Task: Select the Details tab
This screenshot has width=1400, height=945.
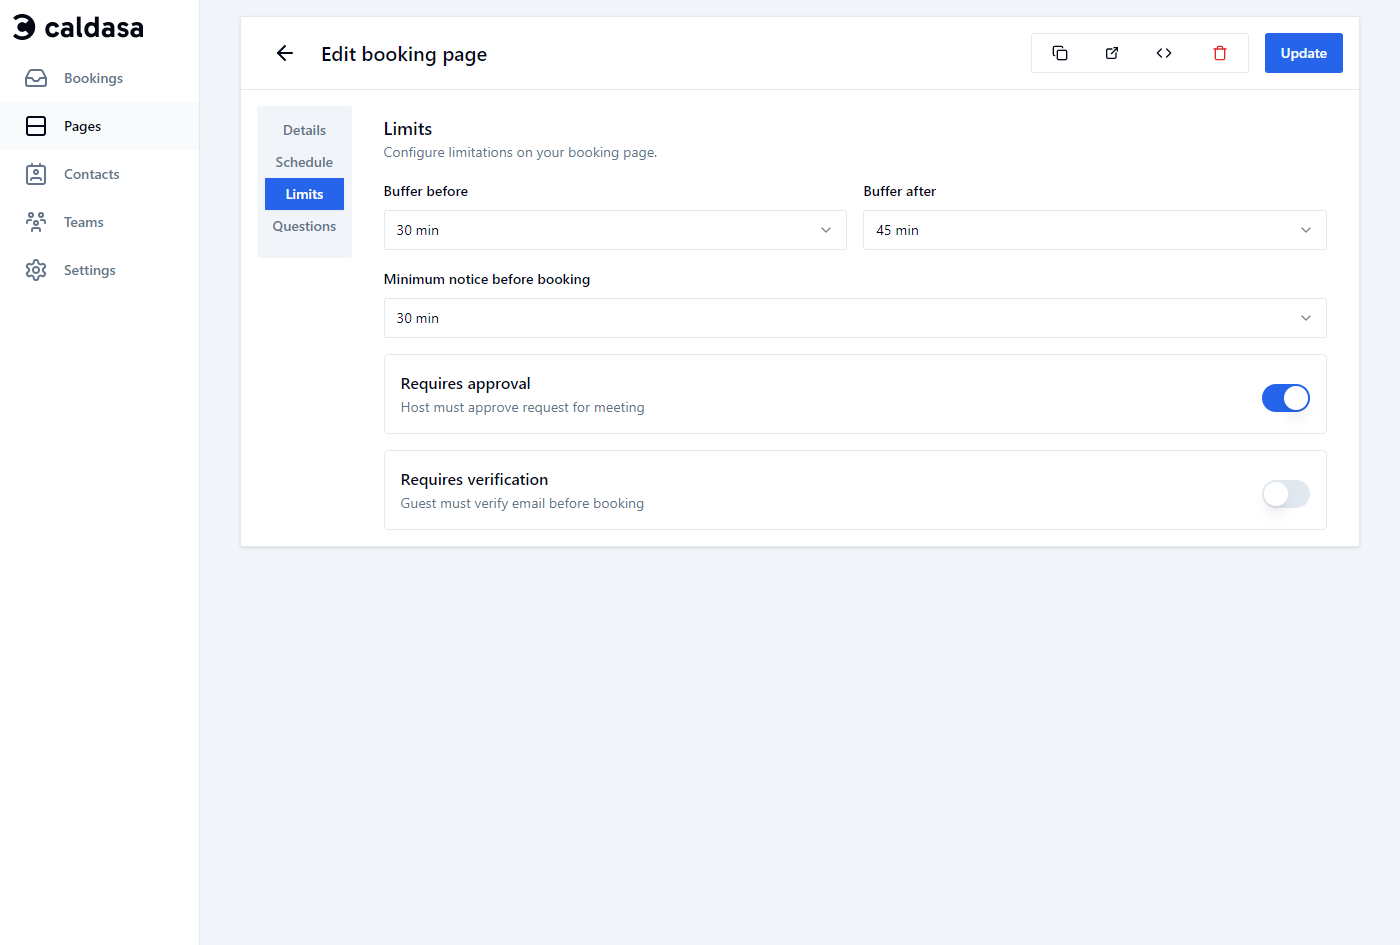Action: [x=304, y=129]
